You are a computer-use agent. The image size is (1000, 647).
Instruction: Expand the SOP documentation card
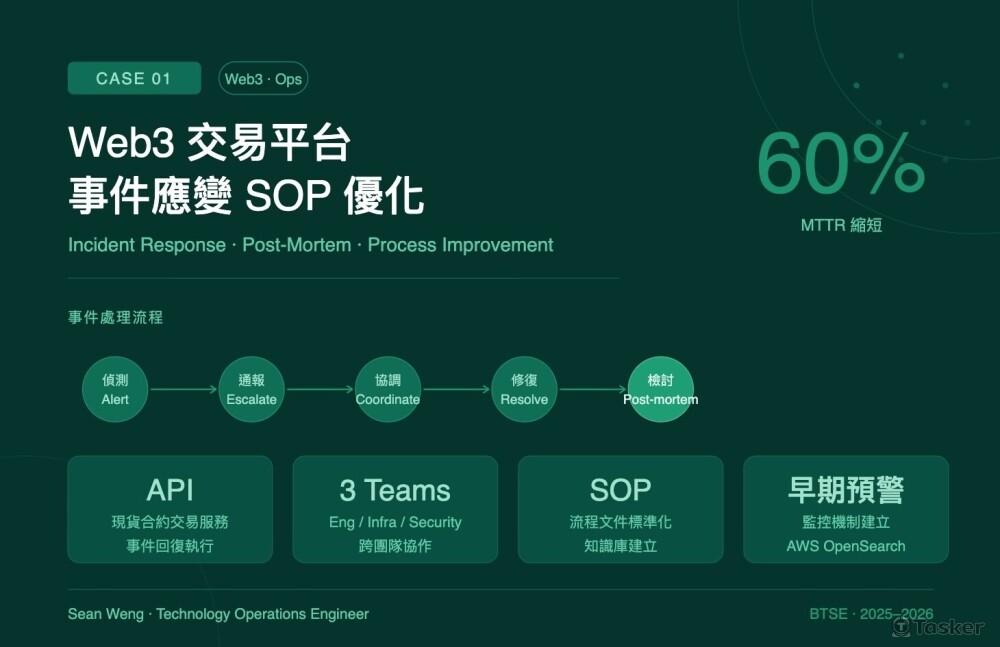[x=620, y=509]
